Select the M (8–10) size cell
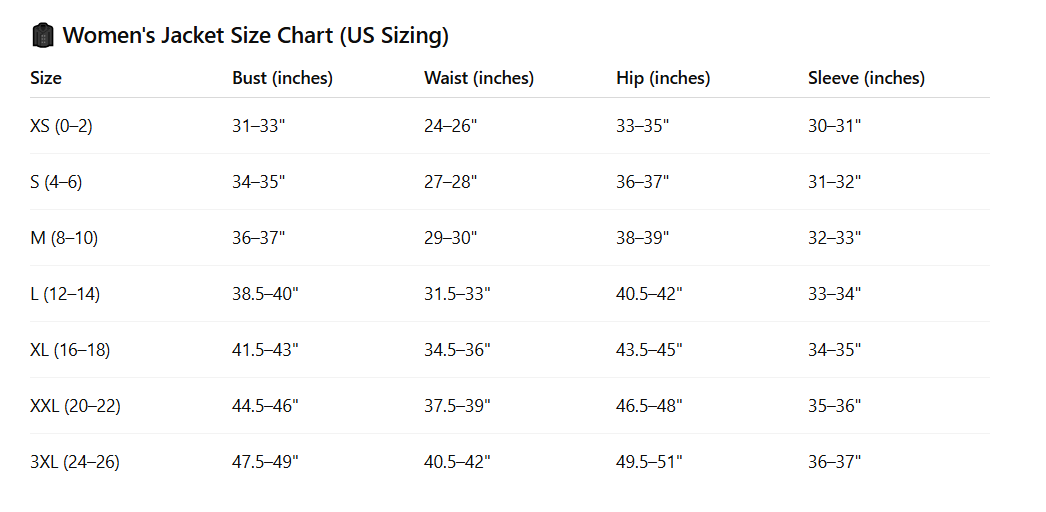Screen dimensions: 1046x512 pos(64,238)
